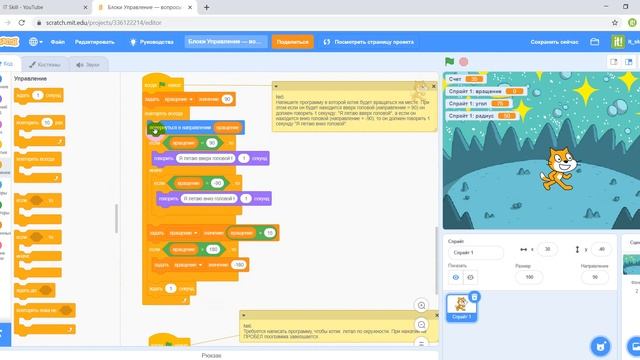Close the first yellow comment note
Viewport: 640px width, 360px height.
pyautogui.click(x=433, y=86)
